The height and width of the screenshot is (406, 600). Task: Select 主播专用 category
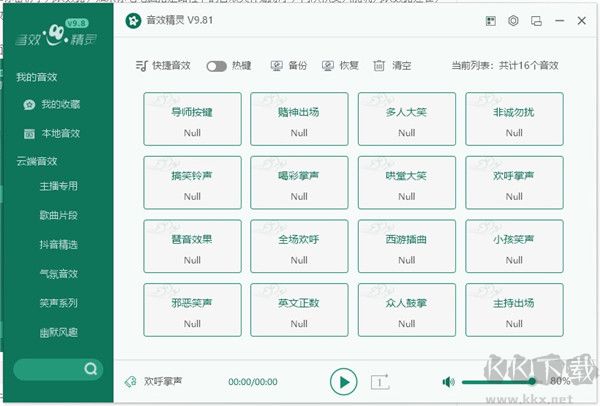click(59, 186)
